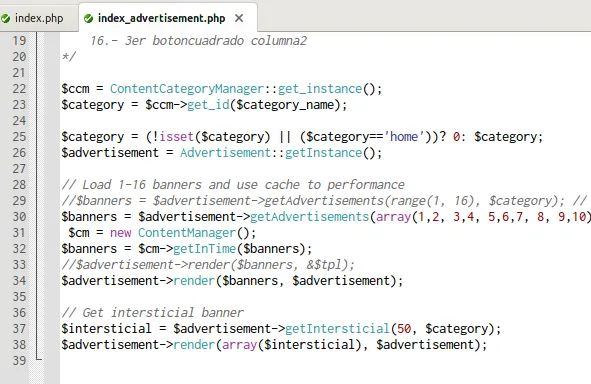Close the index_advertisement.php tab
Image resolution: width=591 pixels, height=384 pixels.
239,18
